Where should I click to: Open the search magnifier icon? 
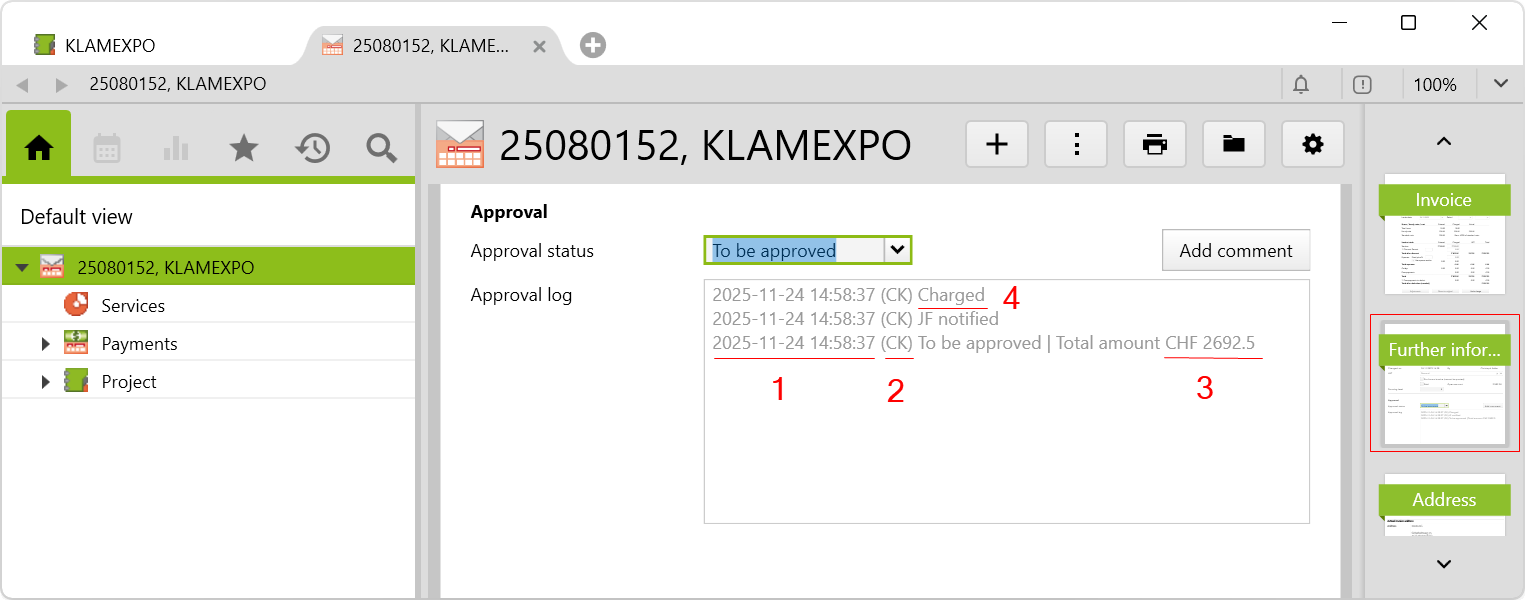[381, 148]
